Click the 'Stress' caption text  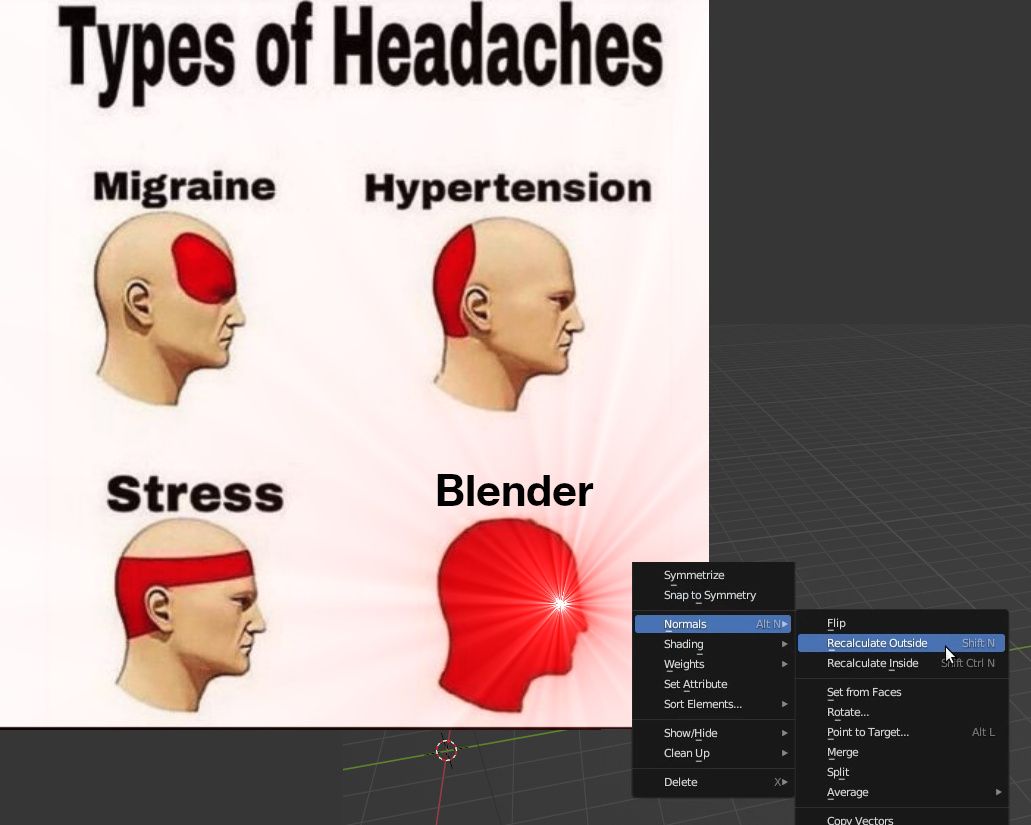tap(195, 494)
